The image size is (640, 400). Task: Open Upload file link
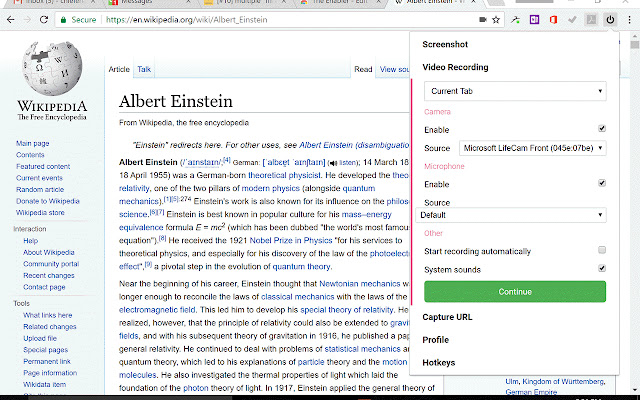pyautogui.click(x=40, y=338)
